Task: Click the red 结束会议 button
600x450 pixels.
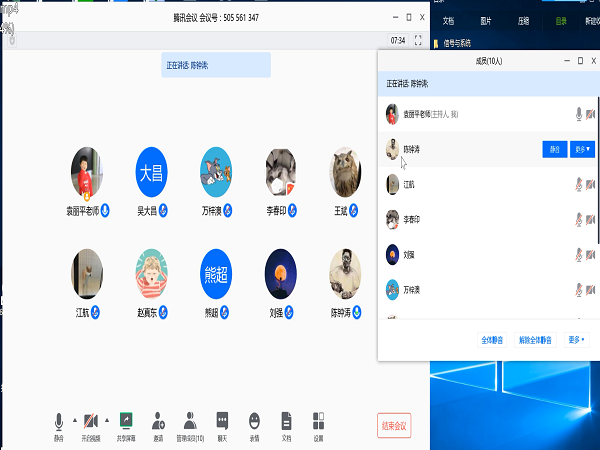Action: click(394, 426)
